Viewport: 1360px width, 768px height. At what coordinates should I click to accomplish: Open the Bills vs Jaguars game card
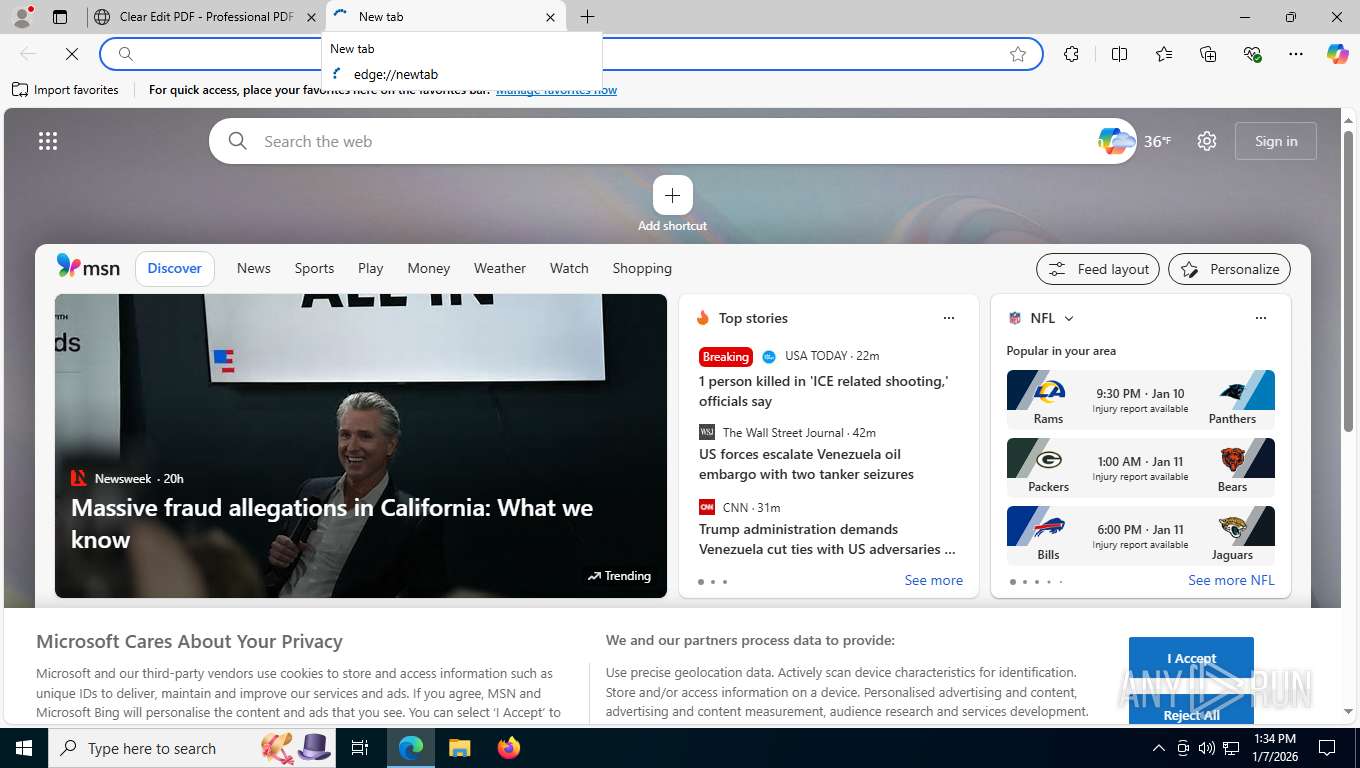[1141, 536]
